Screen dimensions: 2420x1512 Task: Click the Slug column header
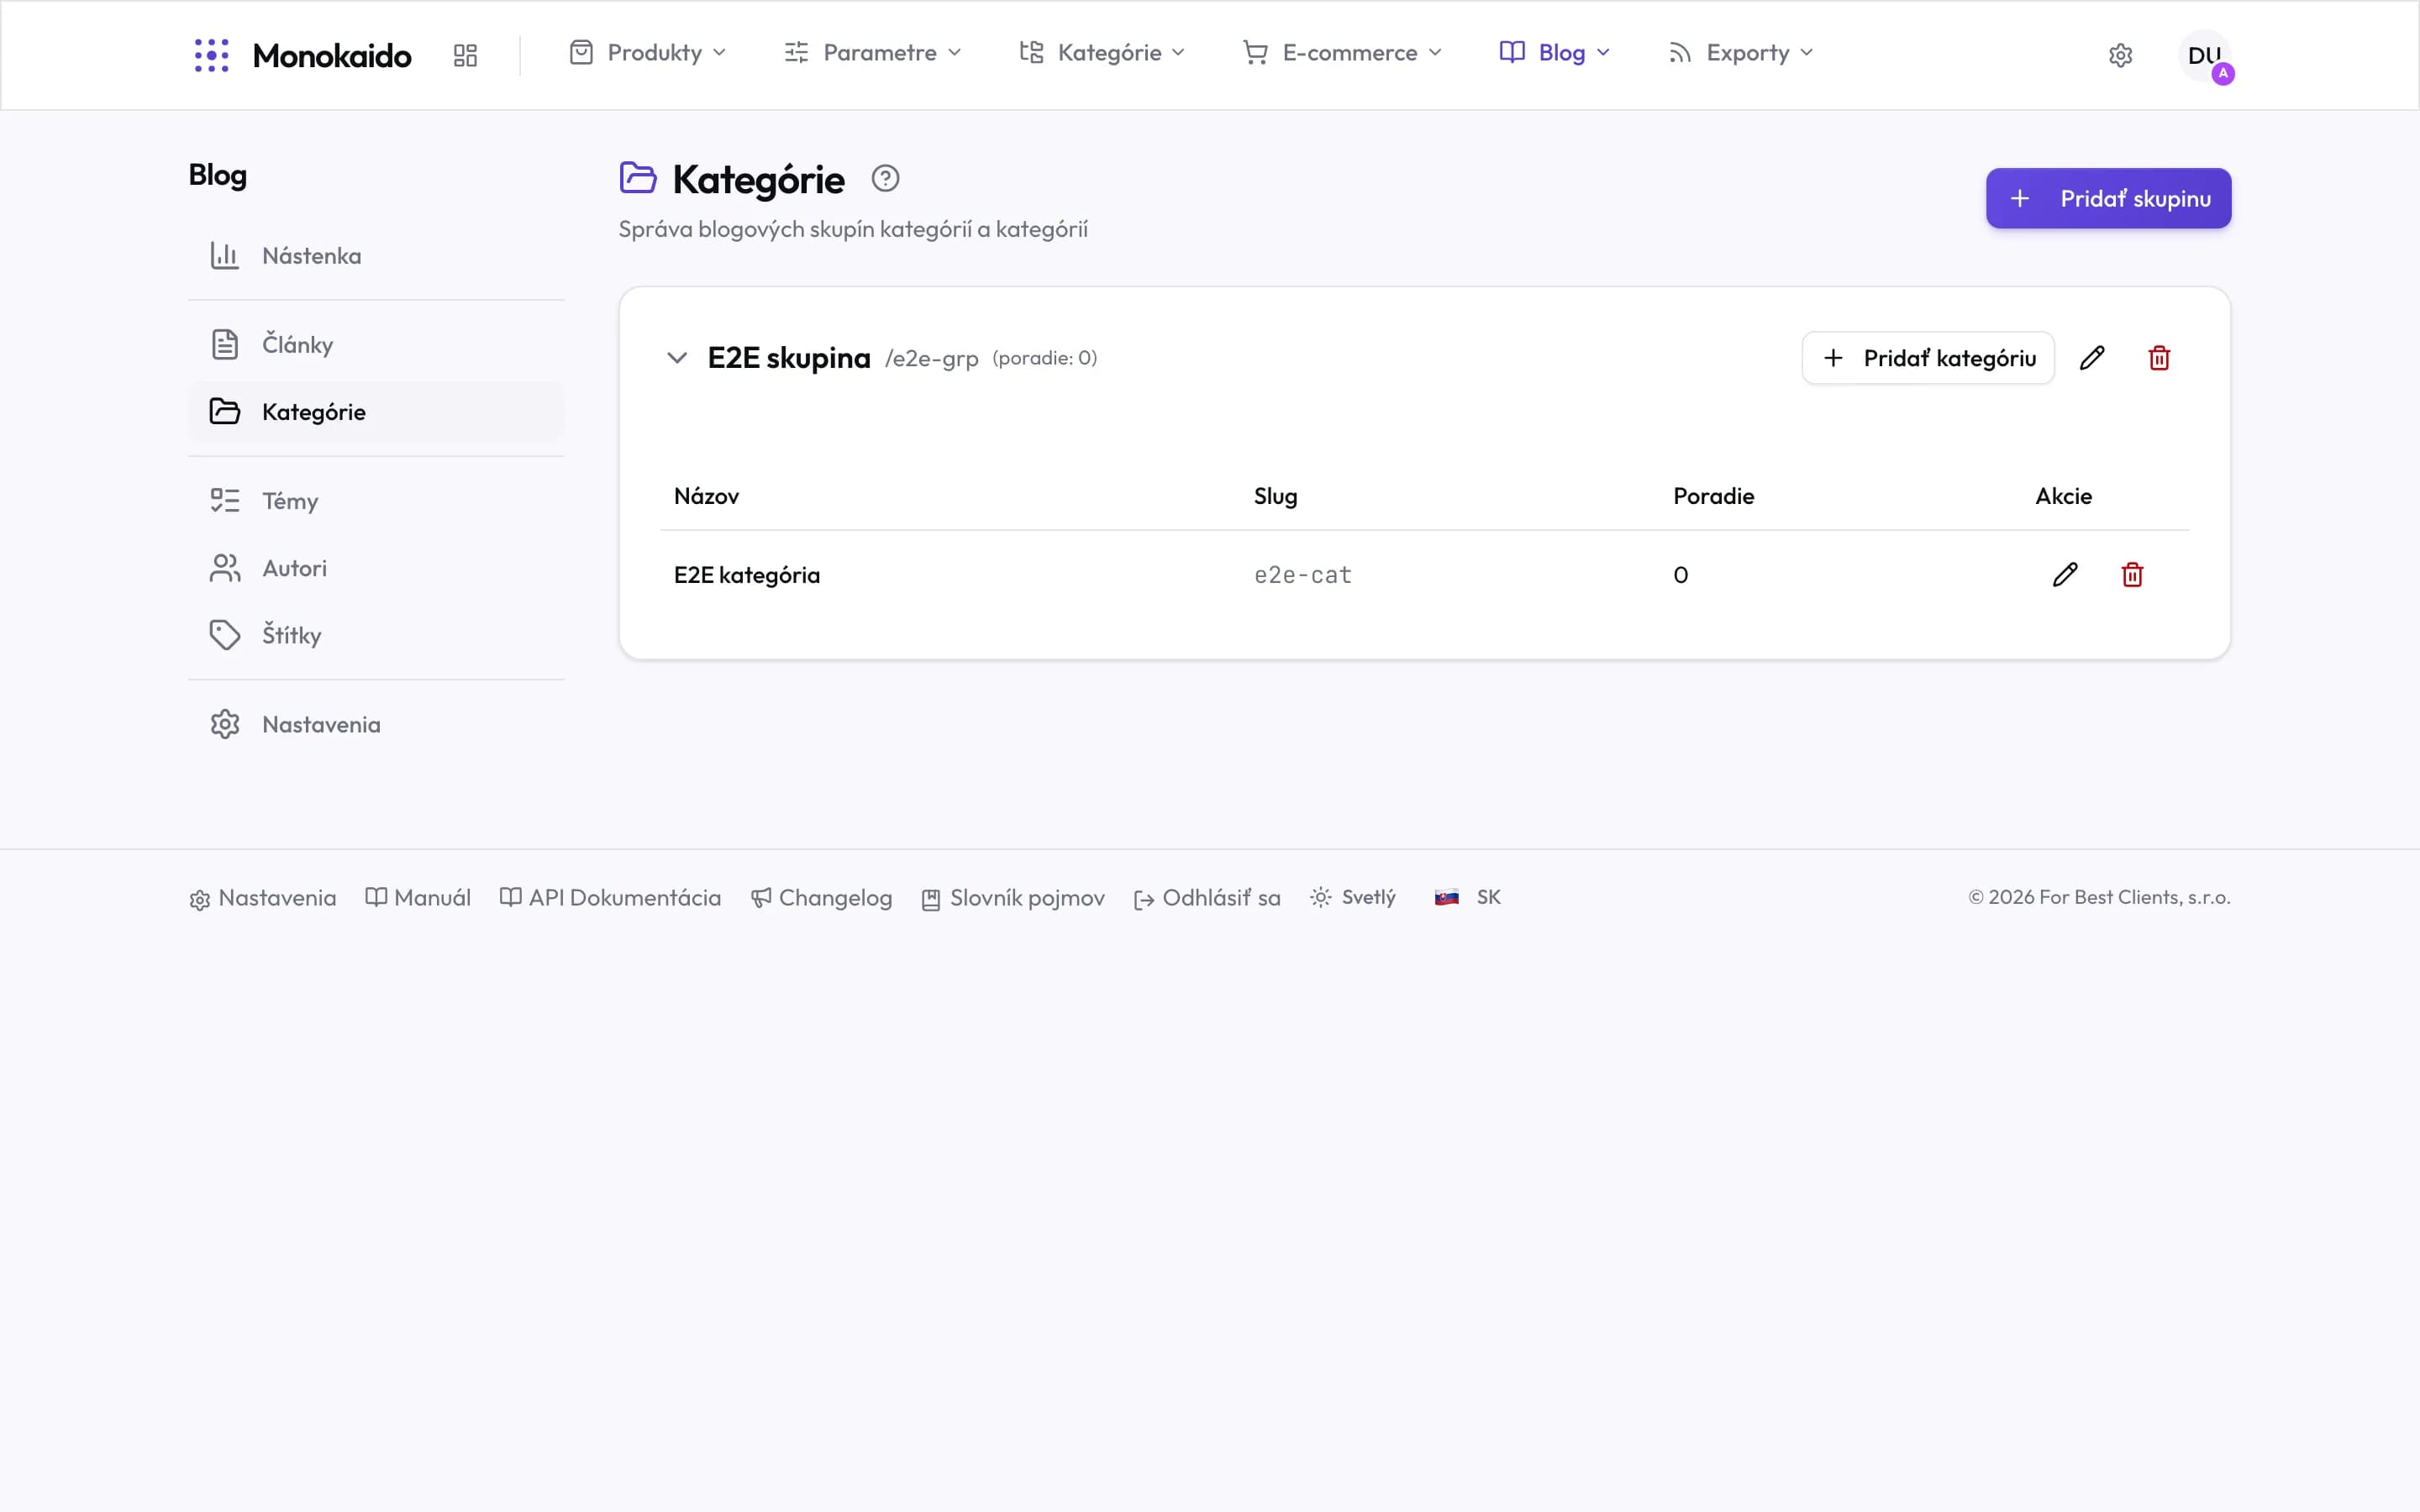tap(1276, 496)
